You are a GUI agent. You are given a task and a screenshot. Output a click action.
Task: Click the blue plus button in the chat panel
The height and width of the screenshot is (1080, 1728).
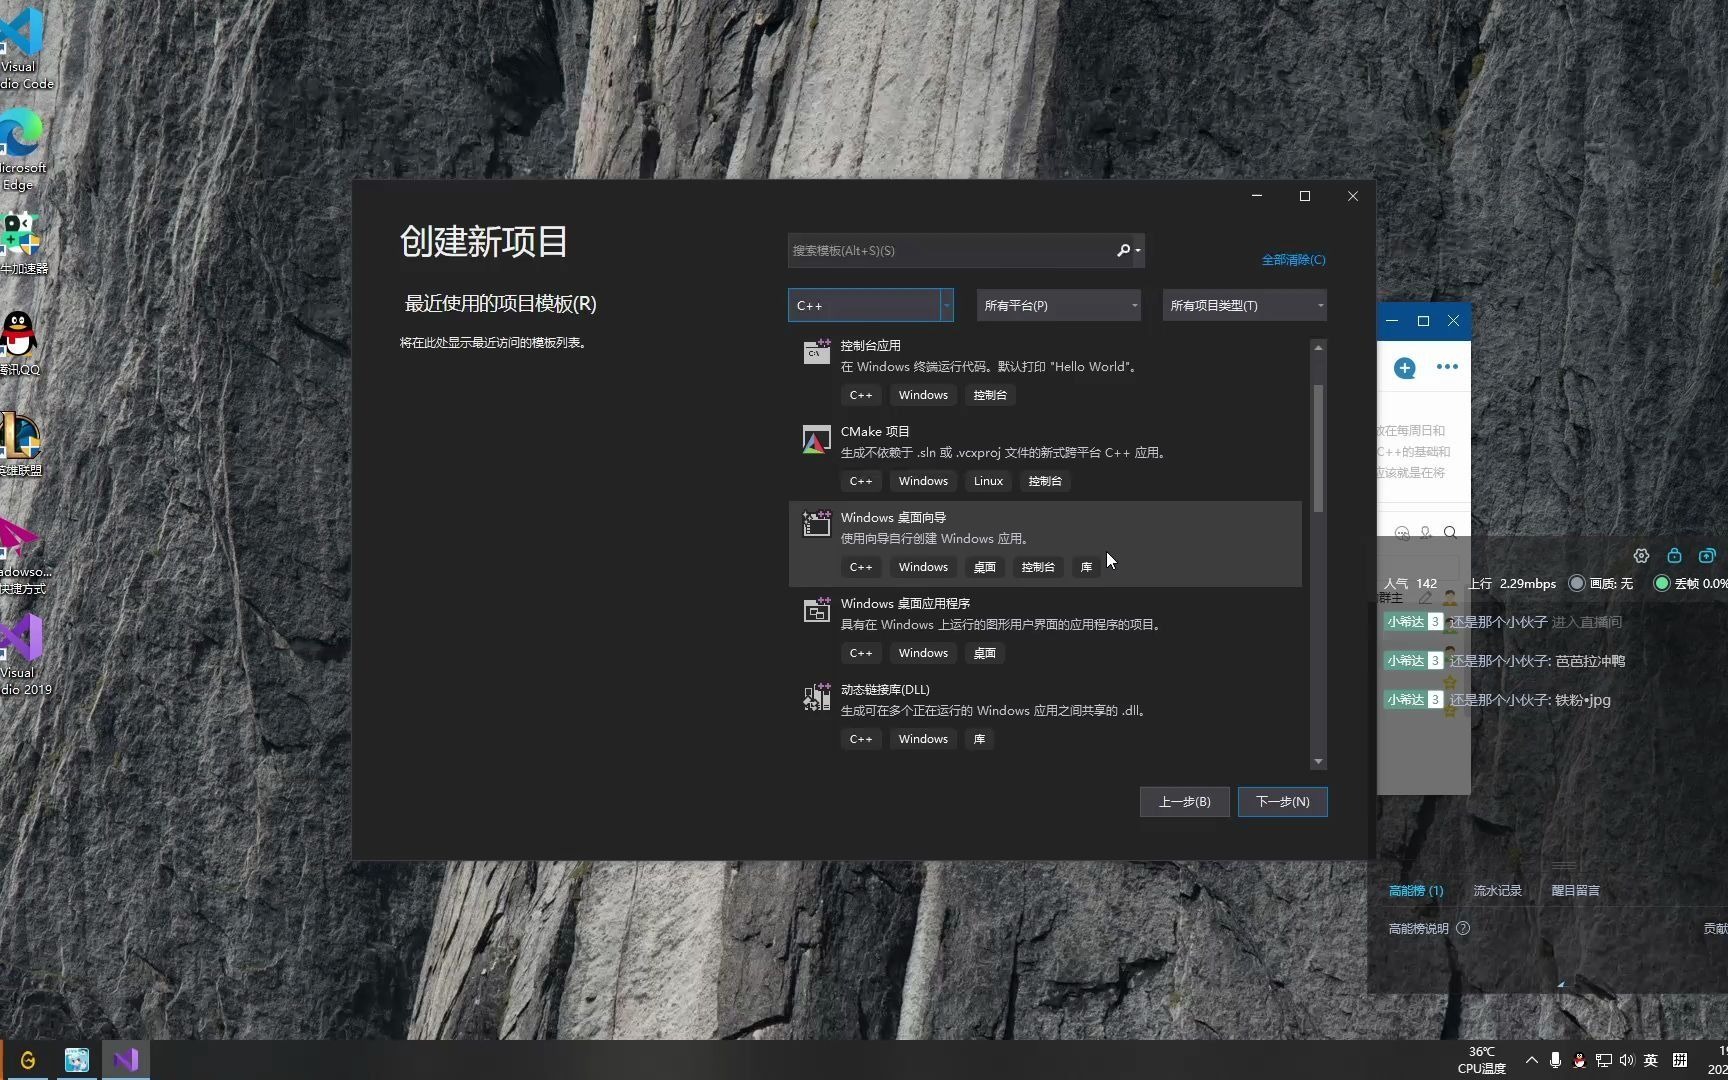[1405, 367]
